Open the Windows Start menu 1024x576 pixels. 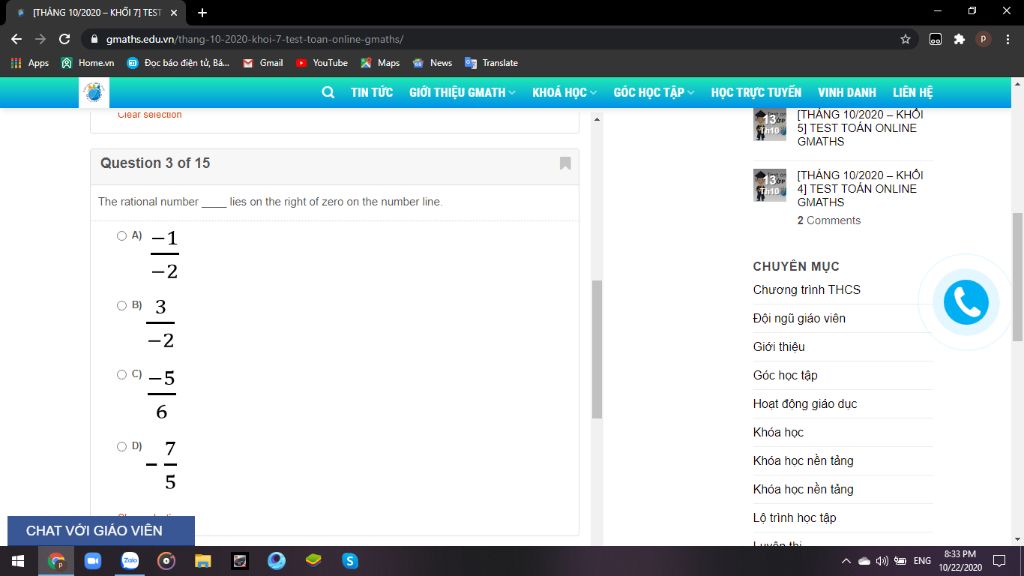tap(18, 561)
